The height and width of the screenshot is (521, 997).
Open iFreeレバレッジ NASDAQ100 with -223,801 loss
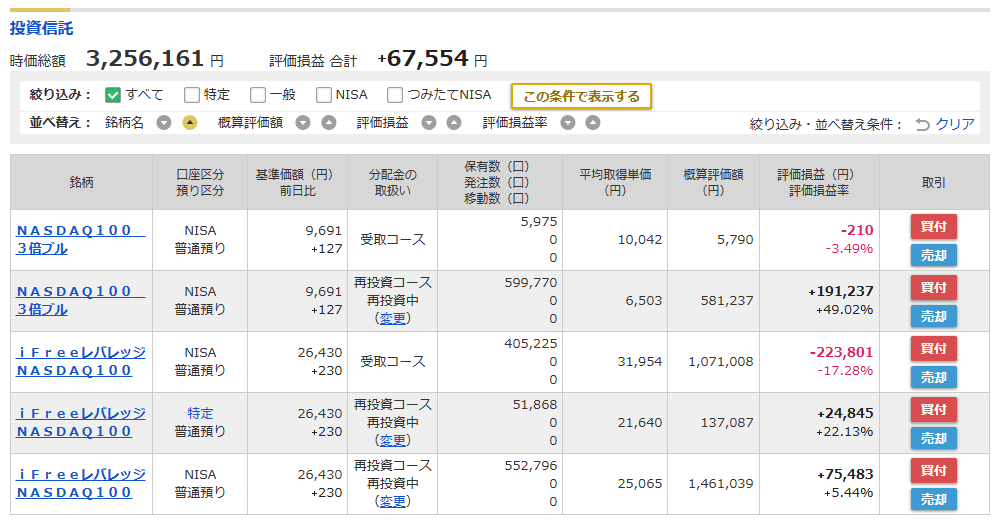point(80,361)
